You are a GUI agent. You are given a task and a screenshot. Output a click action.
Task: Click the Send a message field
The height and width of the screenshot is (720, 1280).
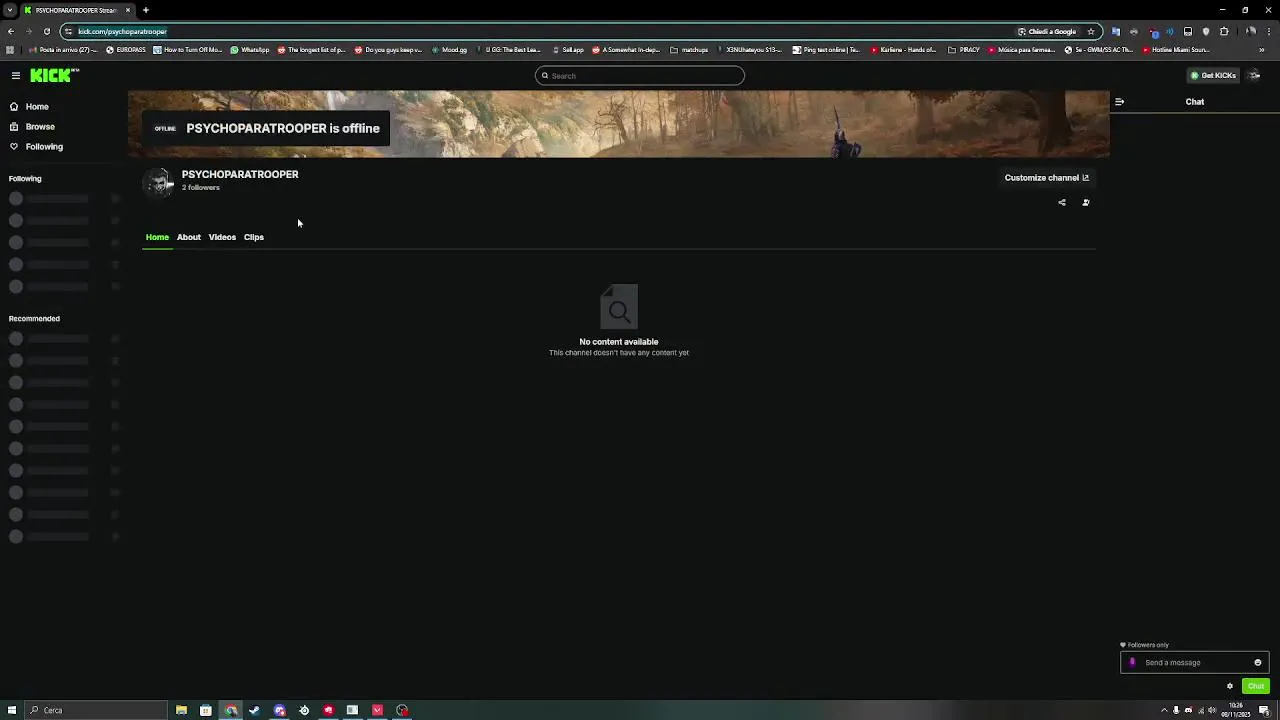[1195, 662]
